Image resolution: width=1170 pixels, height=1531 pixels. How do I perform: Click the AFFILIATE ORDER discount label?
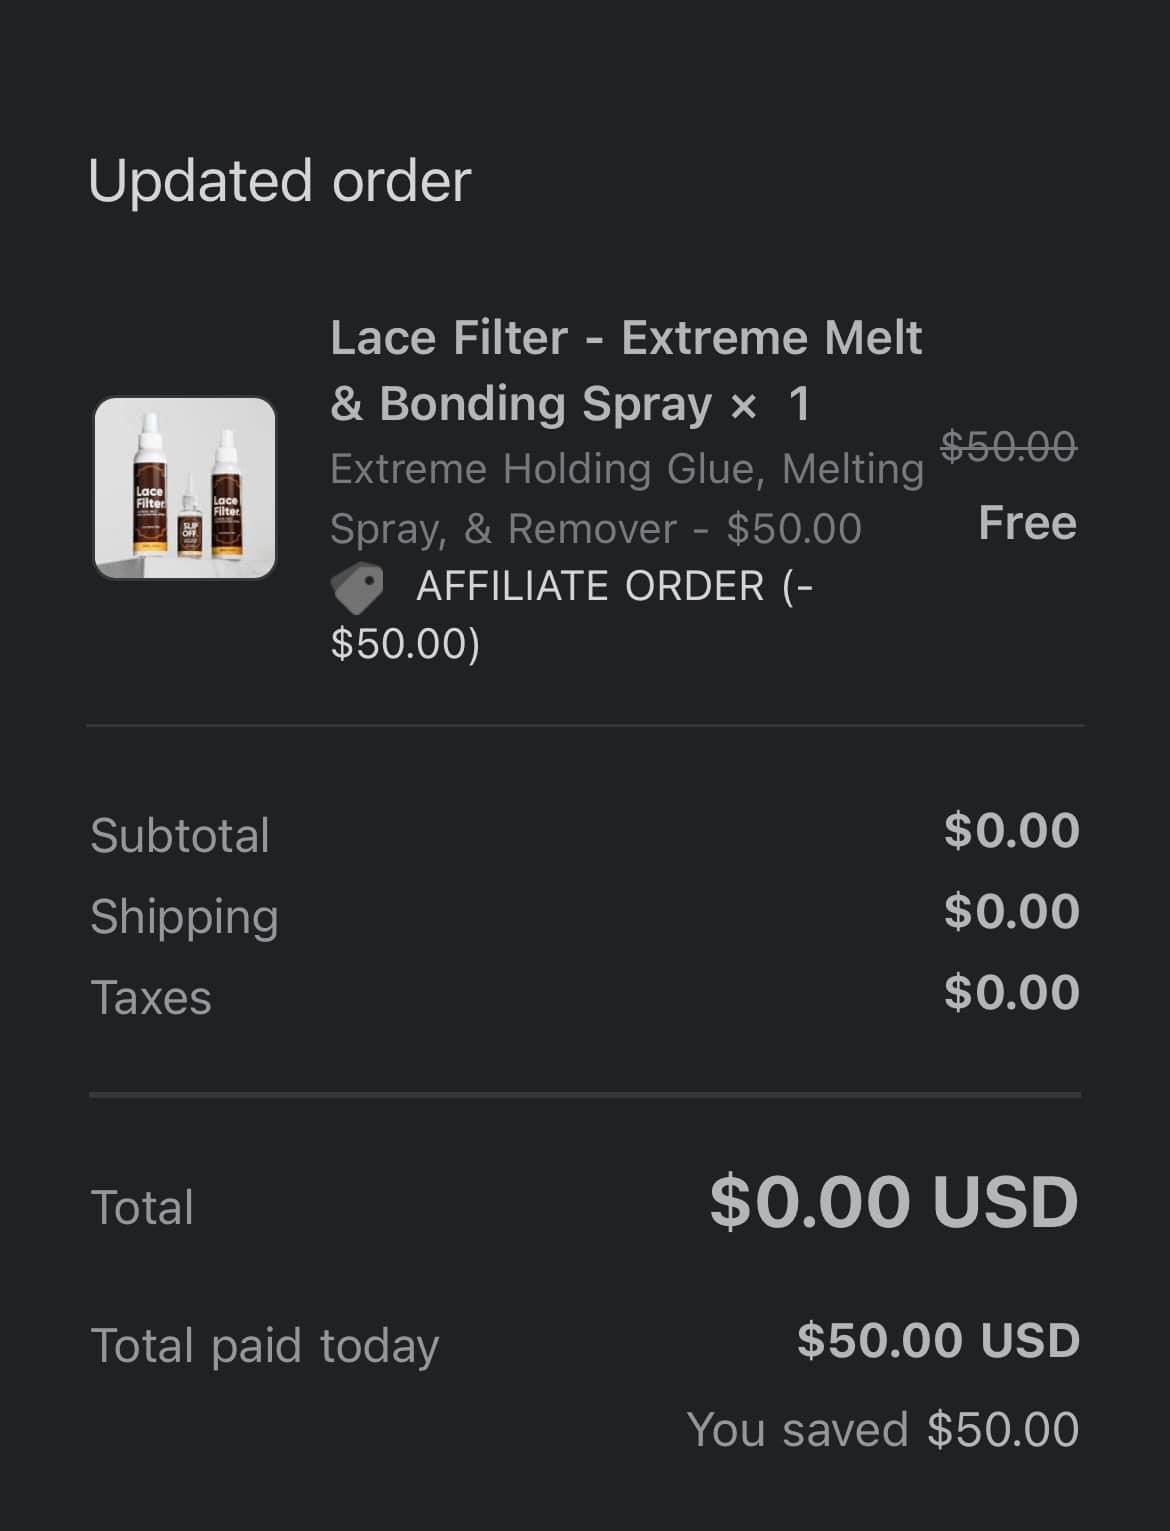coord(572,614)
